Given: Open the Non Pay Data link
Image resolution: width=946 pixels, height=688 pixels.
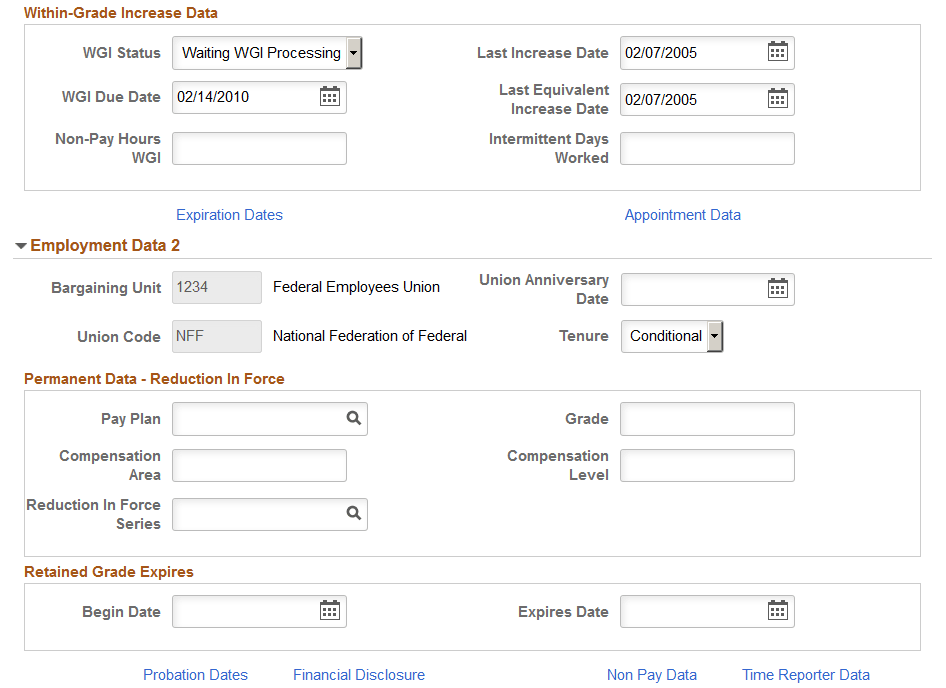Looking at the screenshot, I should [x=651, y=675].
